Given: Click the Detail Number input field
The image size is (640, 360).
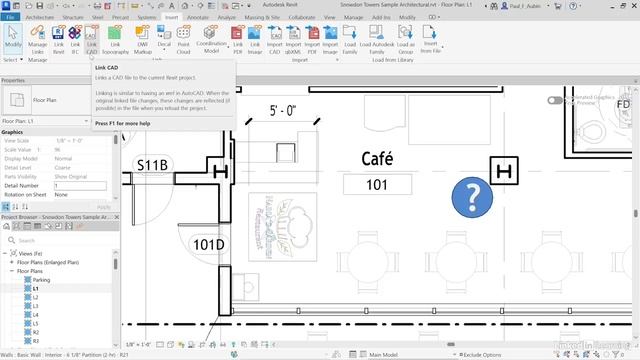Looking at the screenshot, I should 80,186.
